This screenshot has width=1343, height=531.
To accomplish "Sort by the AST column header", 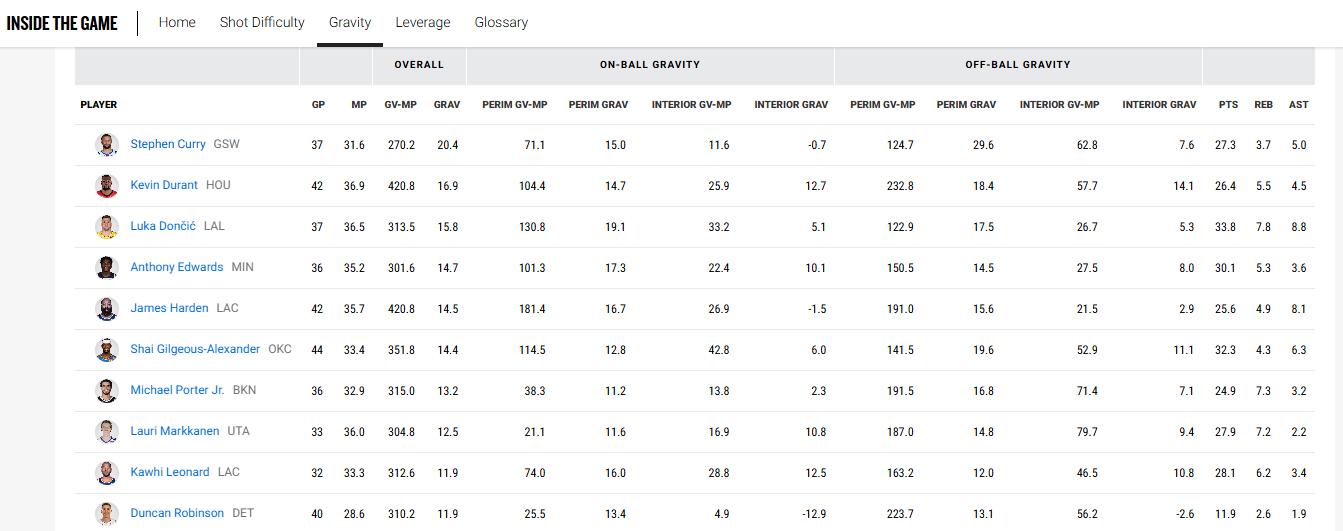I will [x=1298, y=104].
